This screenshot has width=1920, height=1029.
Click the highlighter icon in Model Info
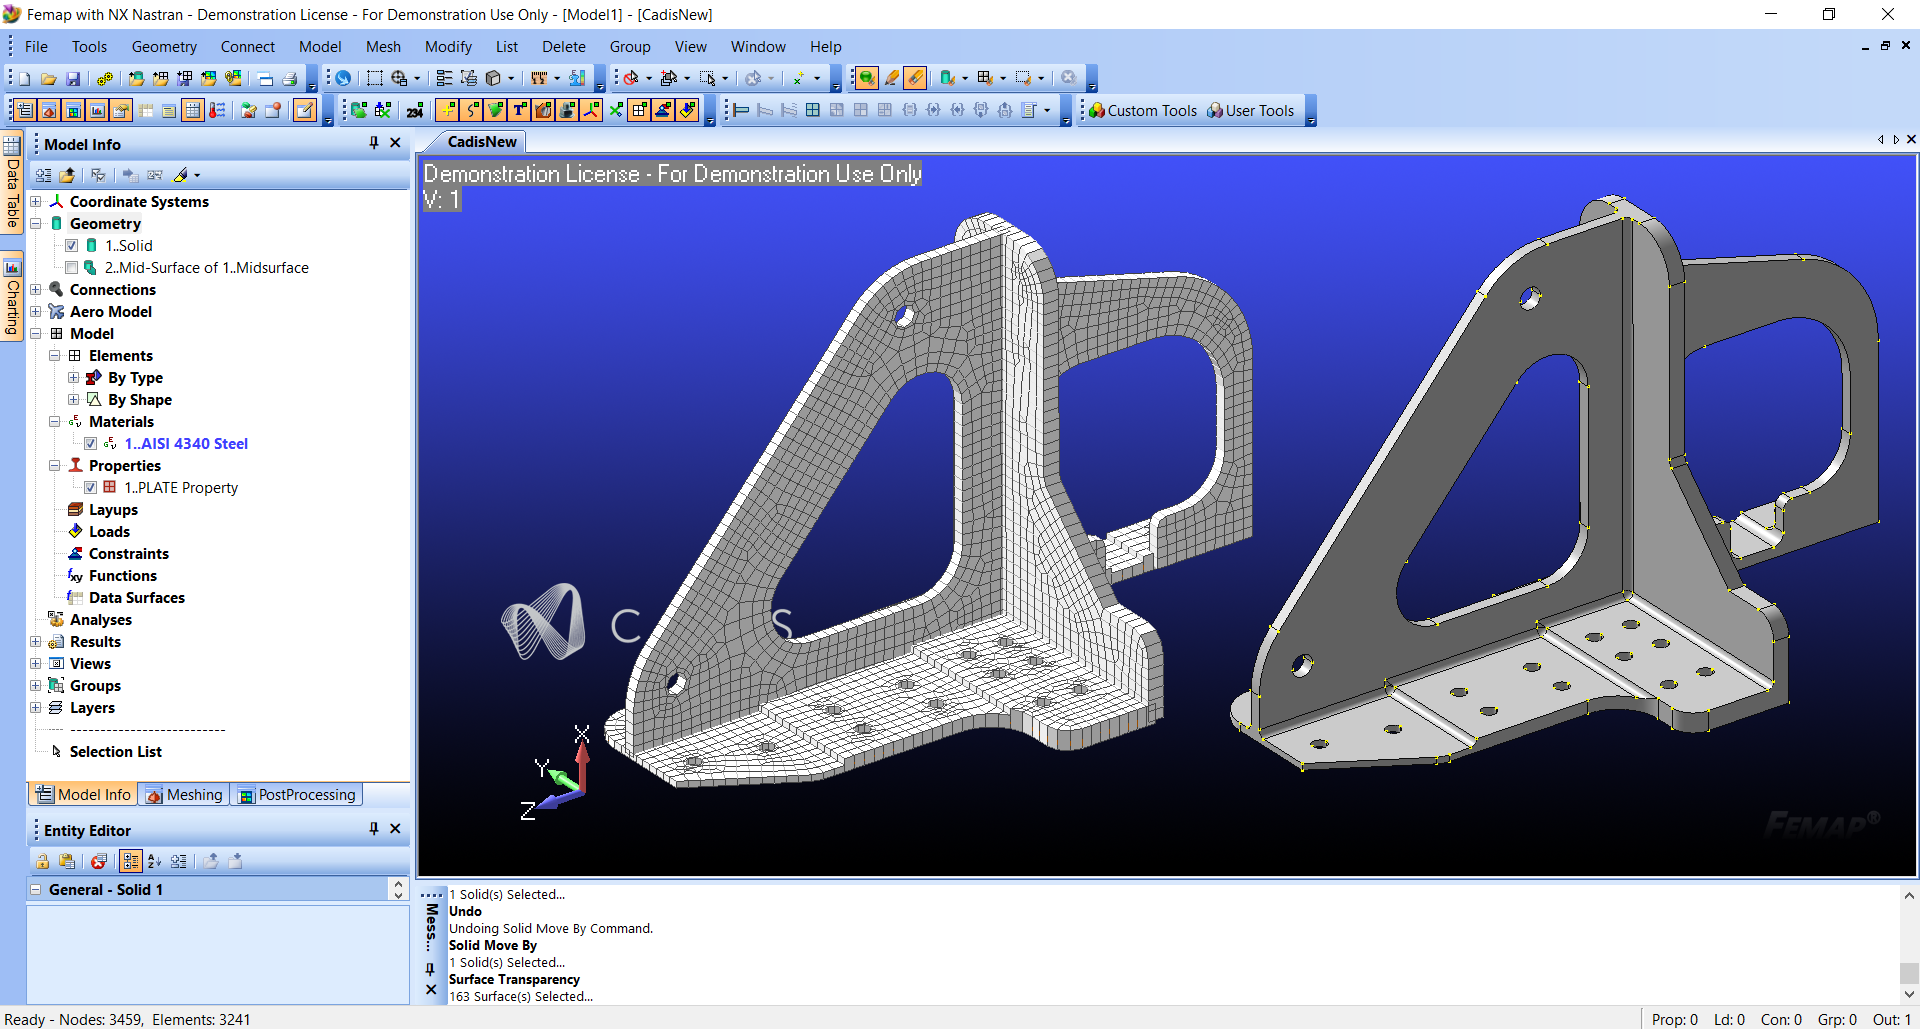point(181,175)
